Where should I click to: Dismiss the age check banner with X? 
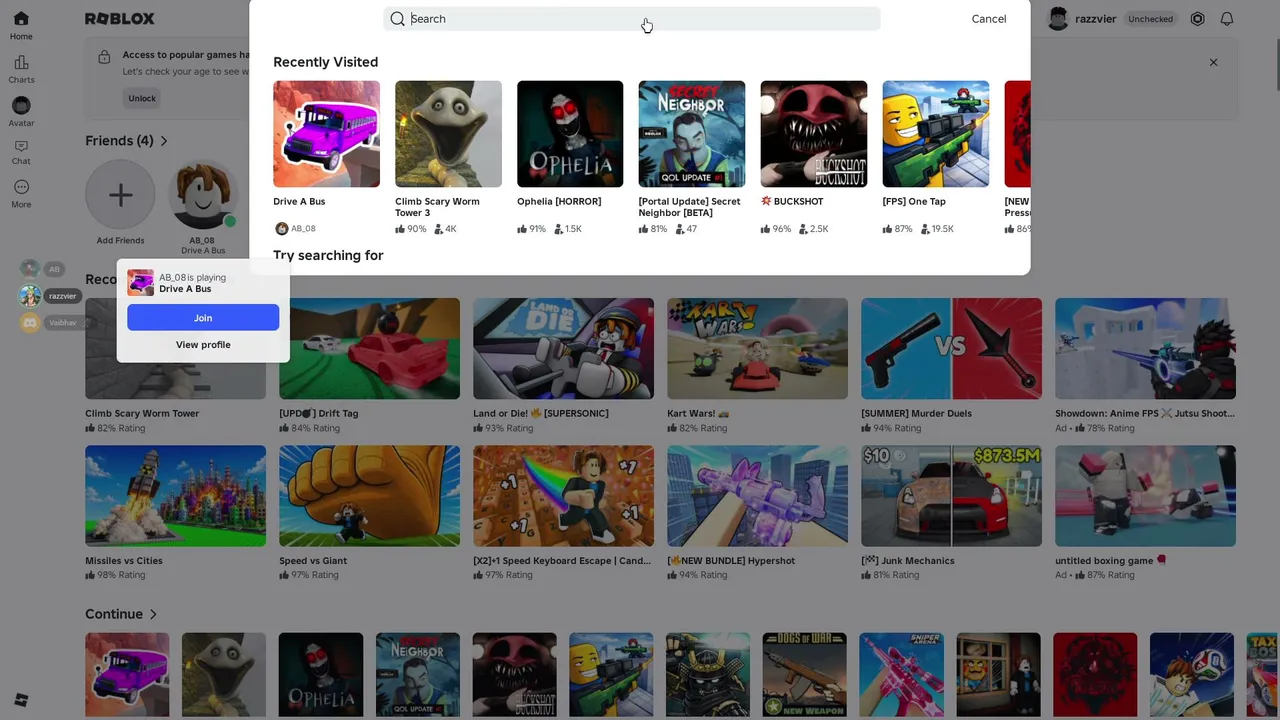pos(1213,62)
